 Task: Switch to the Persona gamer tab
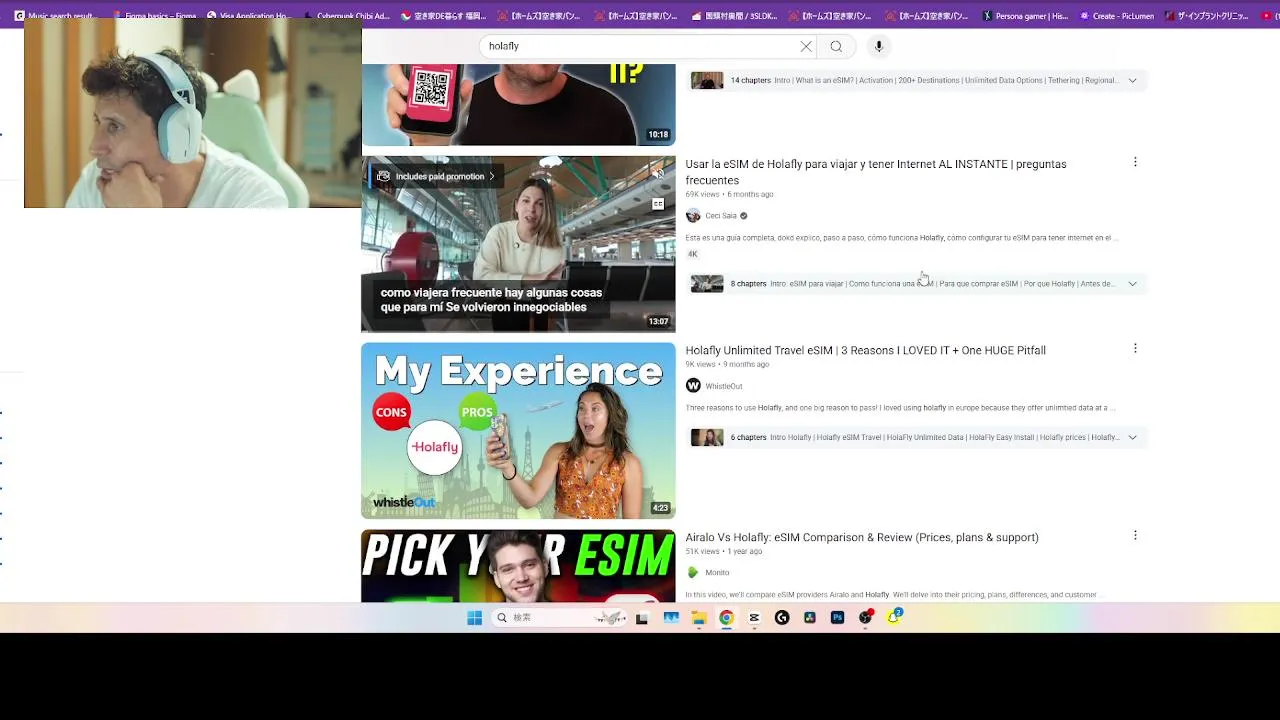(x=1026, y=16)
